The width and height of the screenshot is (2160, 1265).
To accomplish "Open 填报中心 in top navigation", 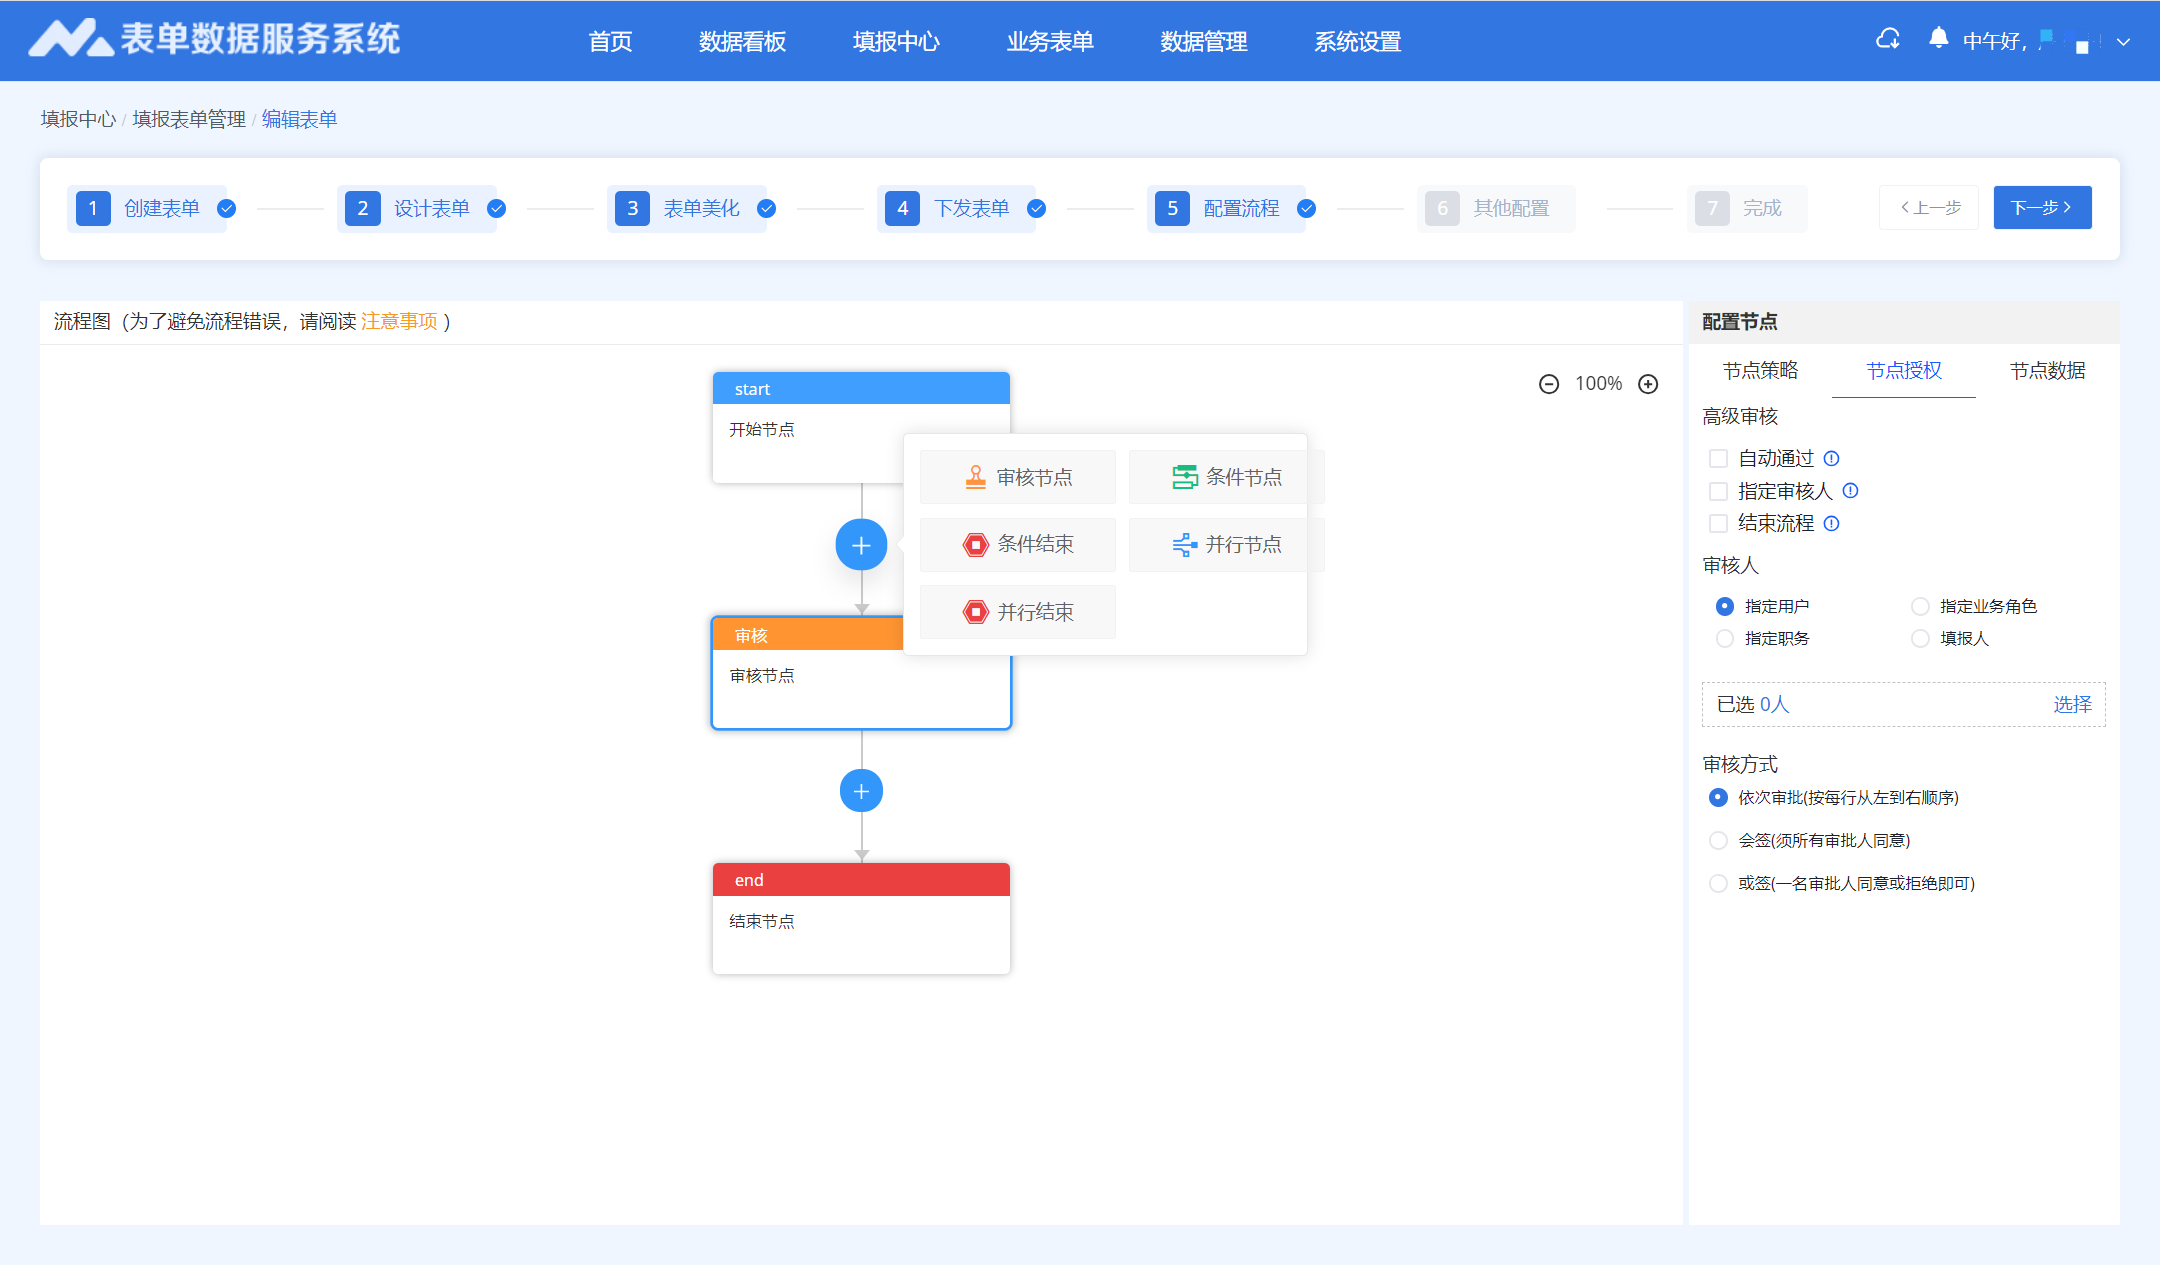I will pos(896,41).
